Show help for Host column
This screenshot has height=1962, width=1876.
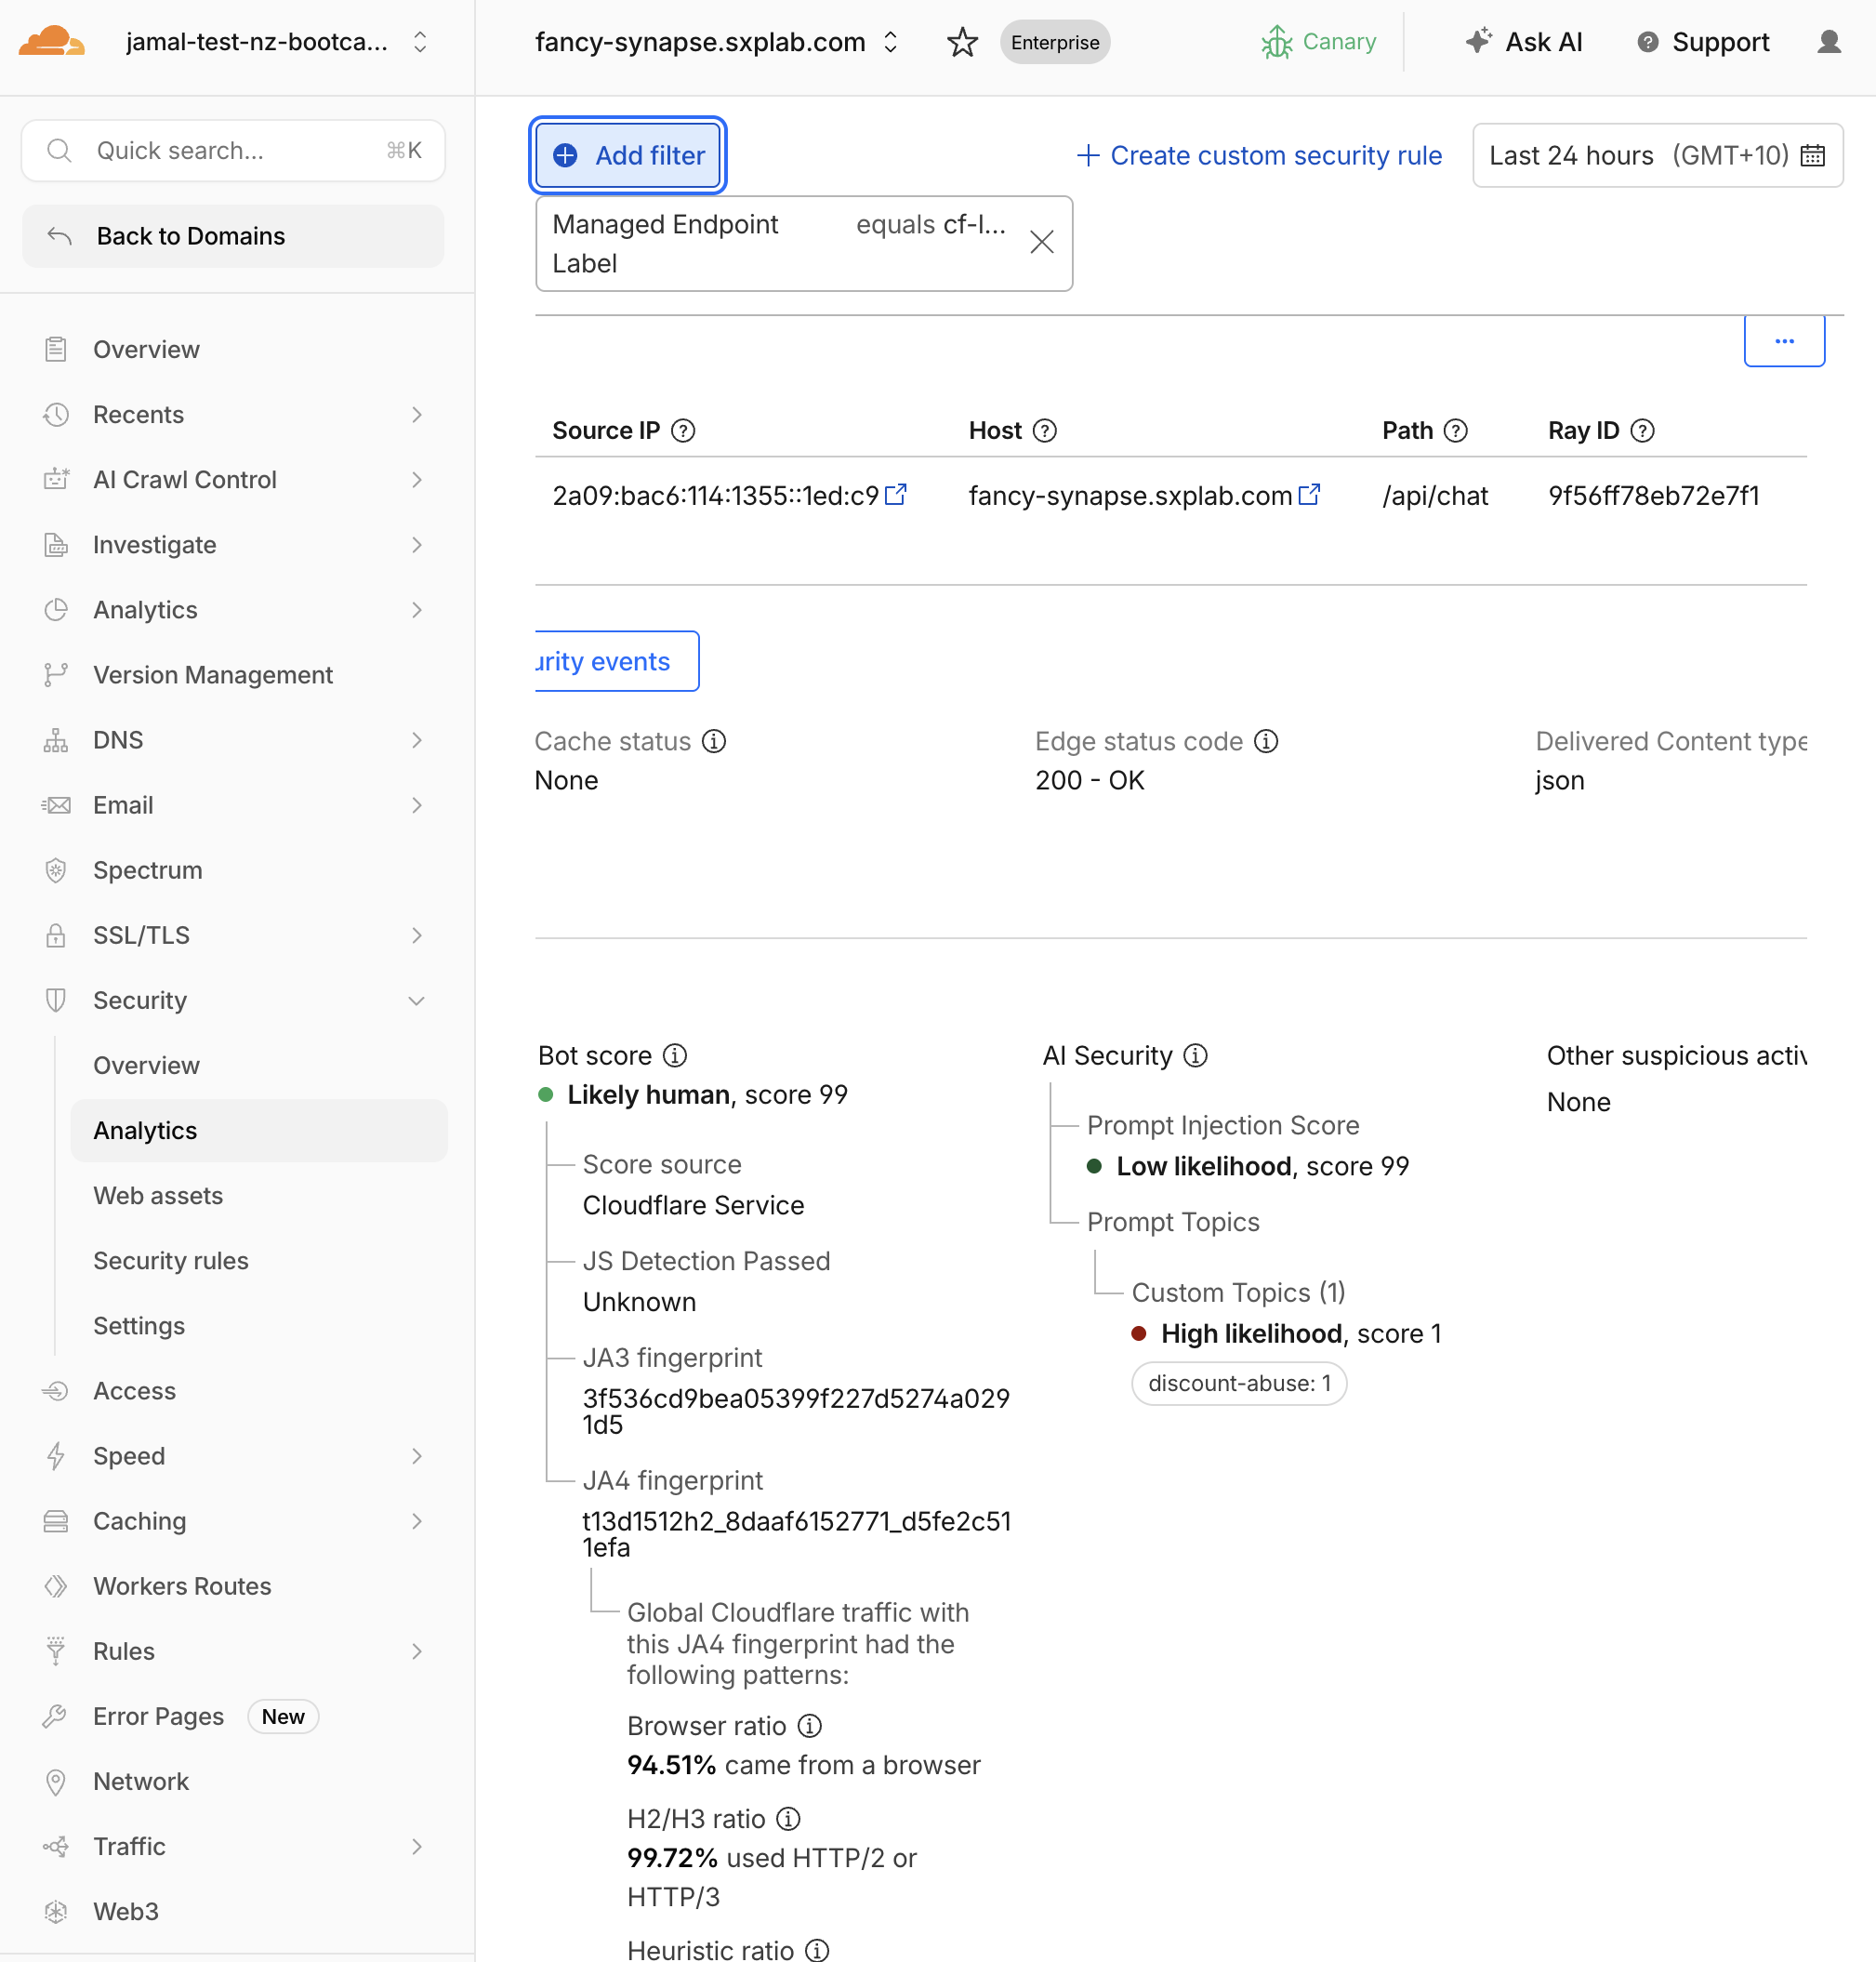1044,430
